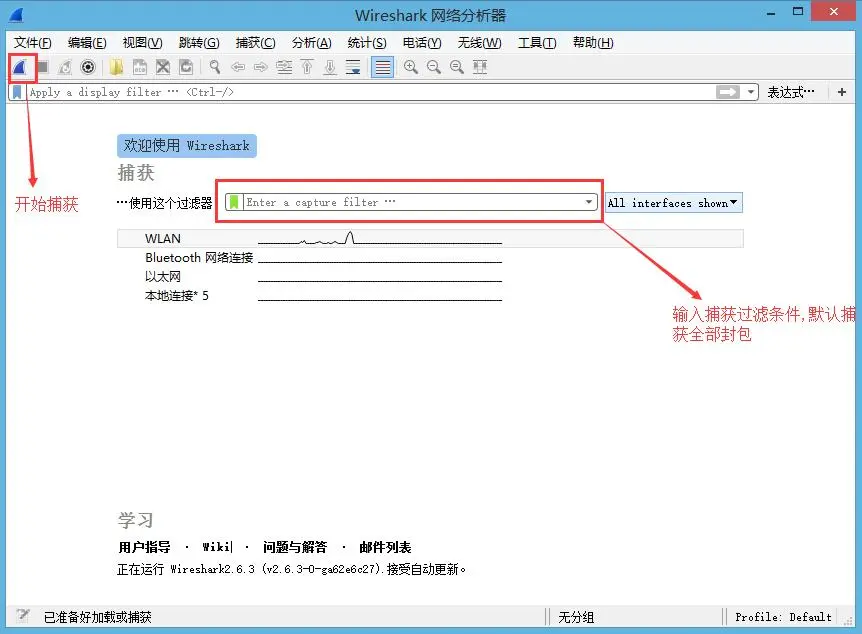The height and width of the screenshot is (634, 862).
Task: Click the 无分组 status bar text
Action: [576, 617]
